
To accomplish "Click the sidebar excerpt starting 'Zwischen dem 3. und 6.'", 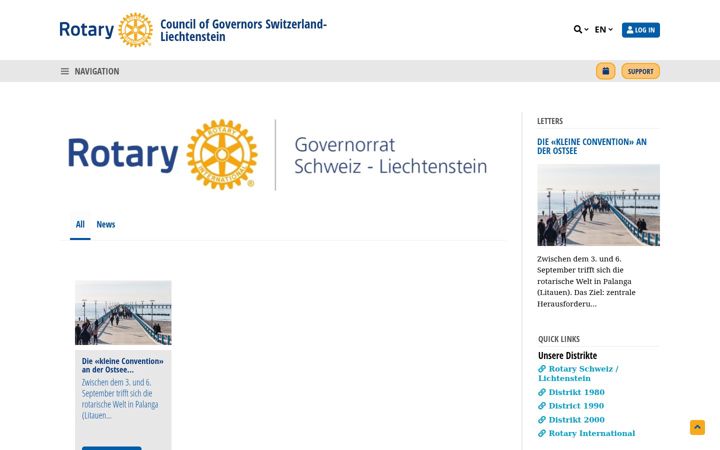I will tap(586, 281).
